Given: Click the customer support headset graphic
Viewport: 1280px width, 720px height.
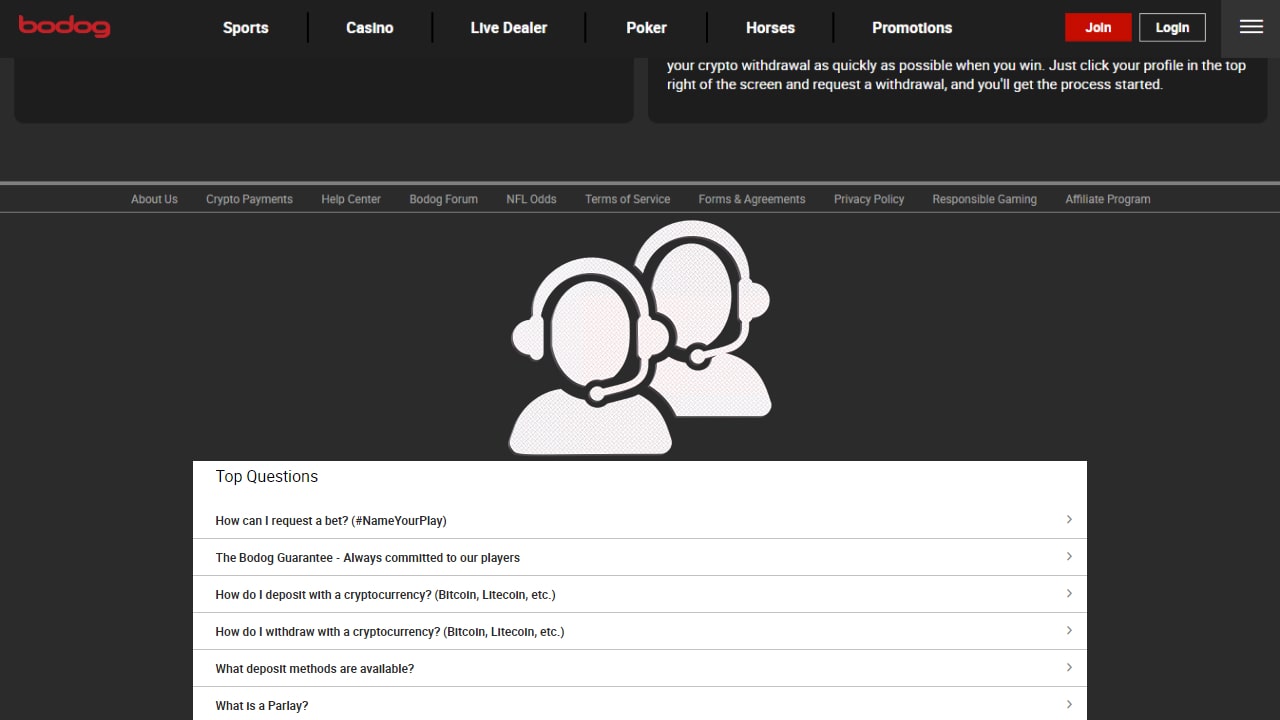Looking at the screenshot, I should [x=640, y=338].
